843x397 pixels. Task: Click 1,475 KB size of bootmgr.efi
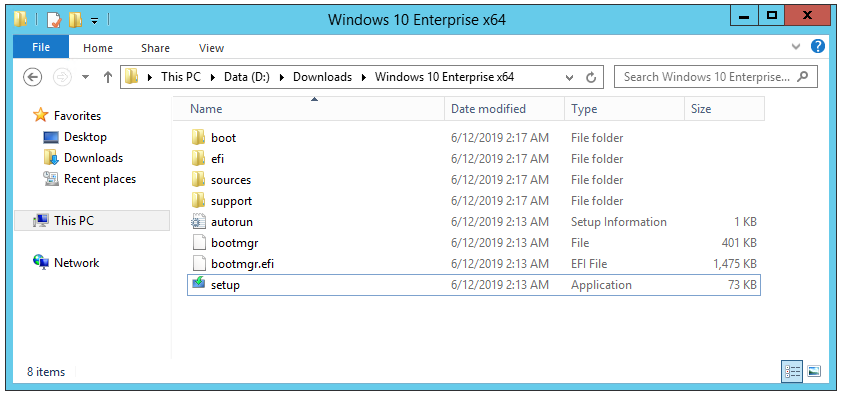(734, 264)
